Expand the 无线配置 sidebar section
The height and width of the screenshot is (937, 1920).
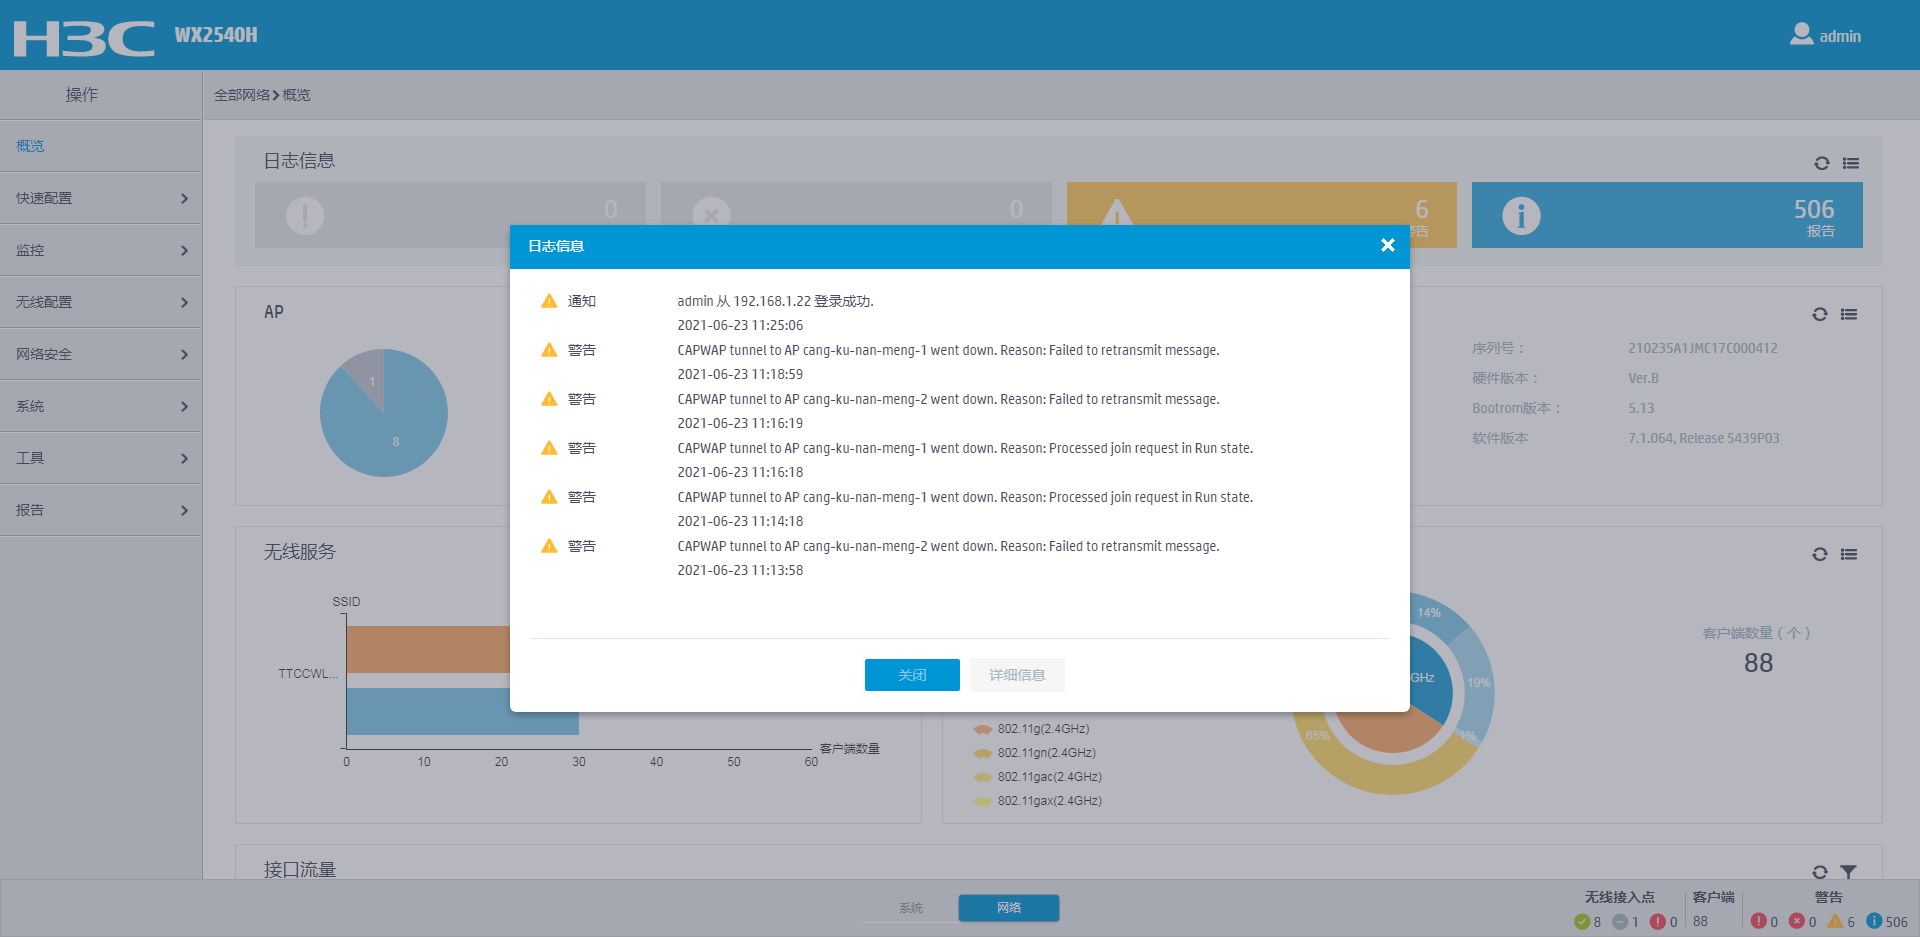[x=100, y=302]
